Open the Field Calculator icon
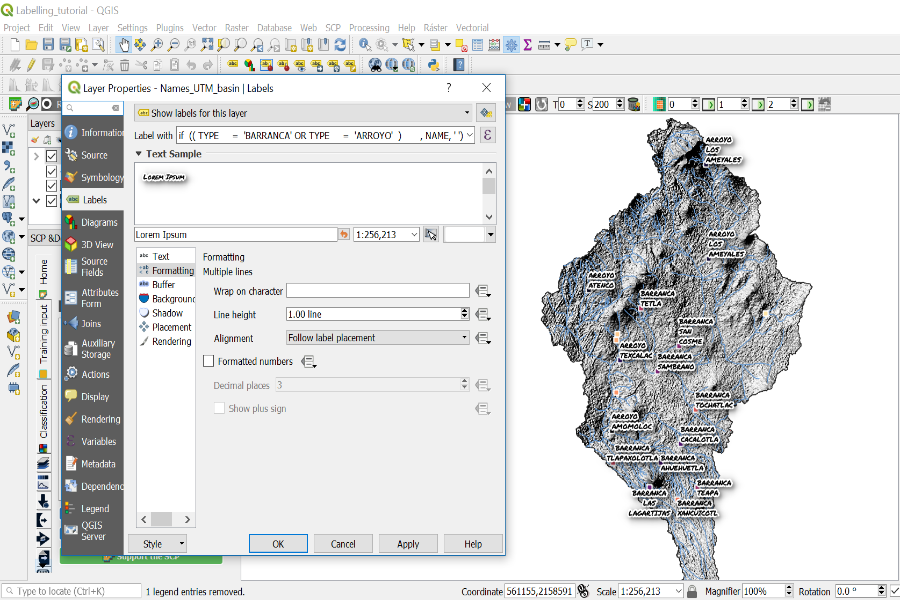The height and width of the screenshot is (600, 900). pos(494,45)
